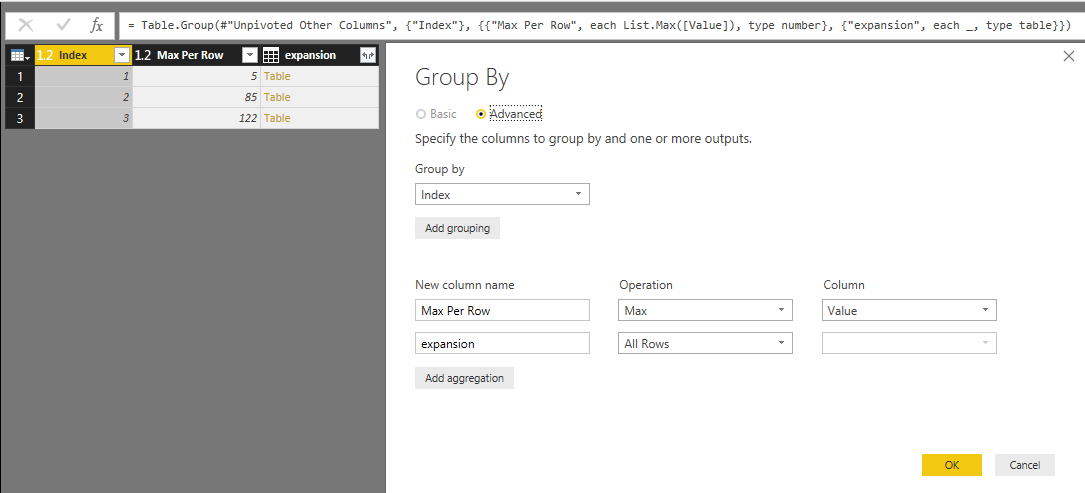The width and height of the screenshot is (1085, 493).
Task: Open the Value column dropdown
Action: tap(909, 310)
